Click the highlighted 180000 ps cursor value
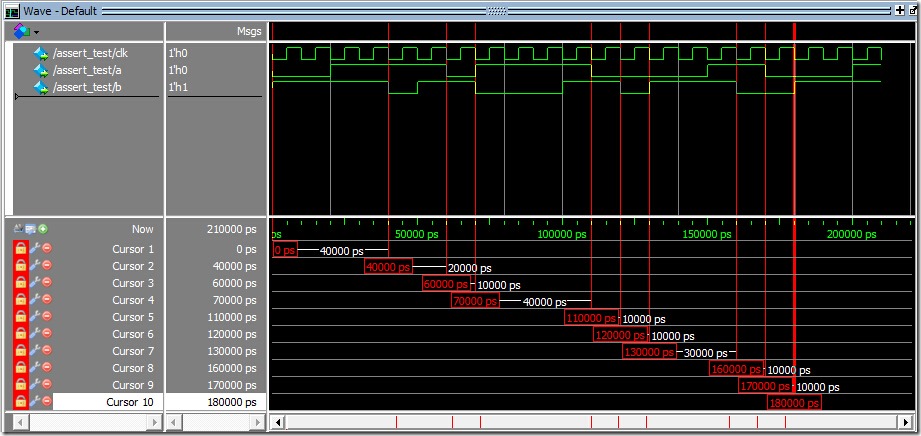The image size is (921, 436). pos(216,402)
